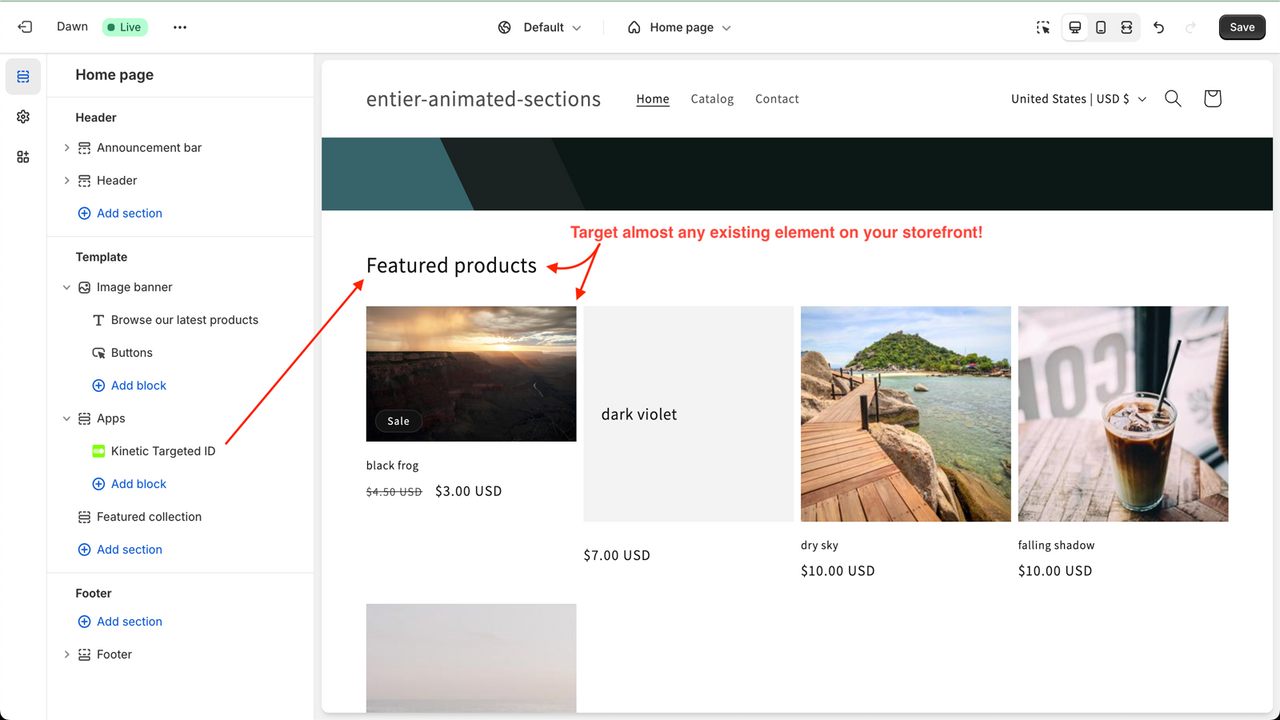Expand the Announcement bar chevron
The width and height of the screenshot is (1280, 720).
pyautogui.click(x=67, y=148)
